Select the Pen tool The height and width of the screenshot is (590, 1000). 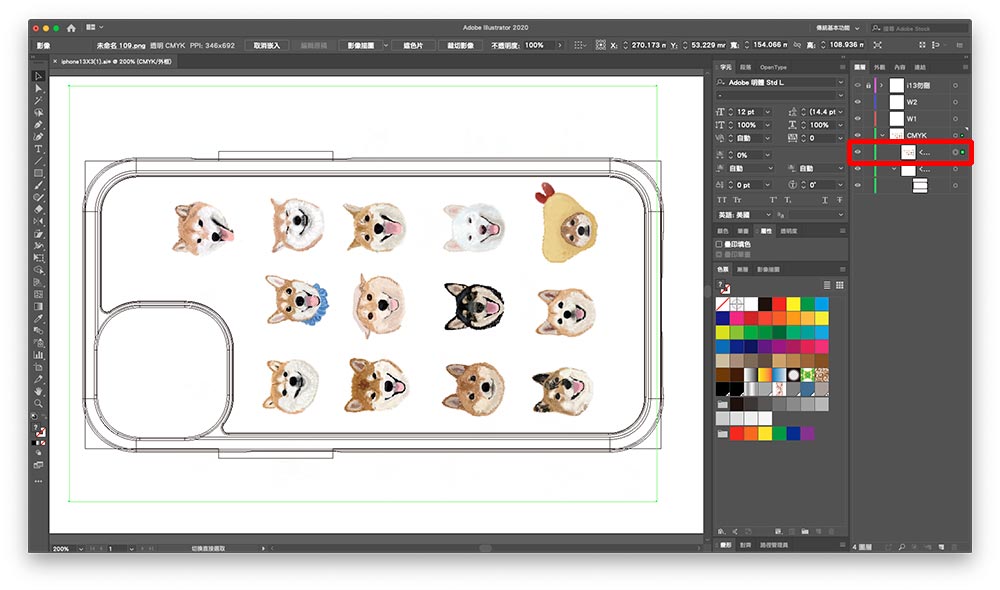38,124
